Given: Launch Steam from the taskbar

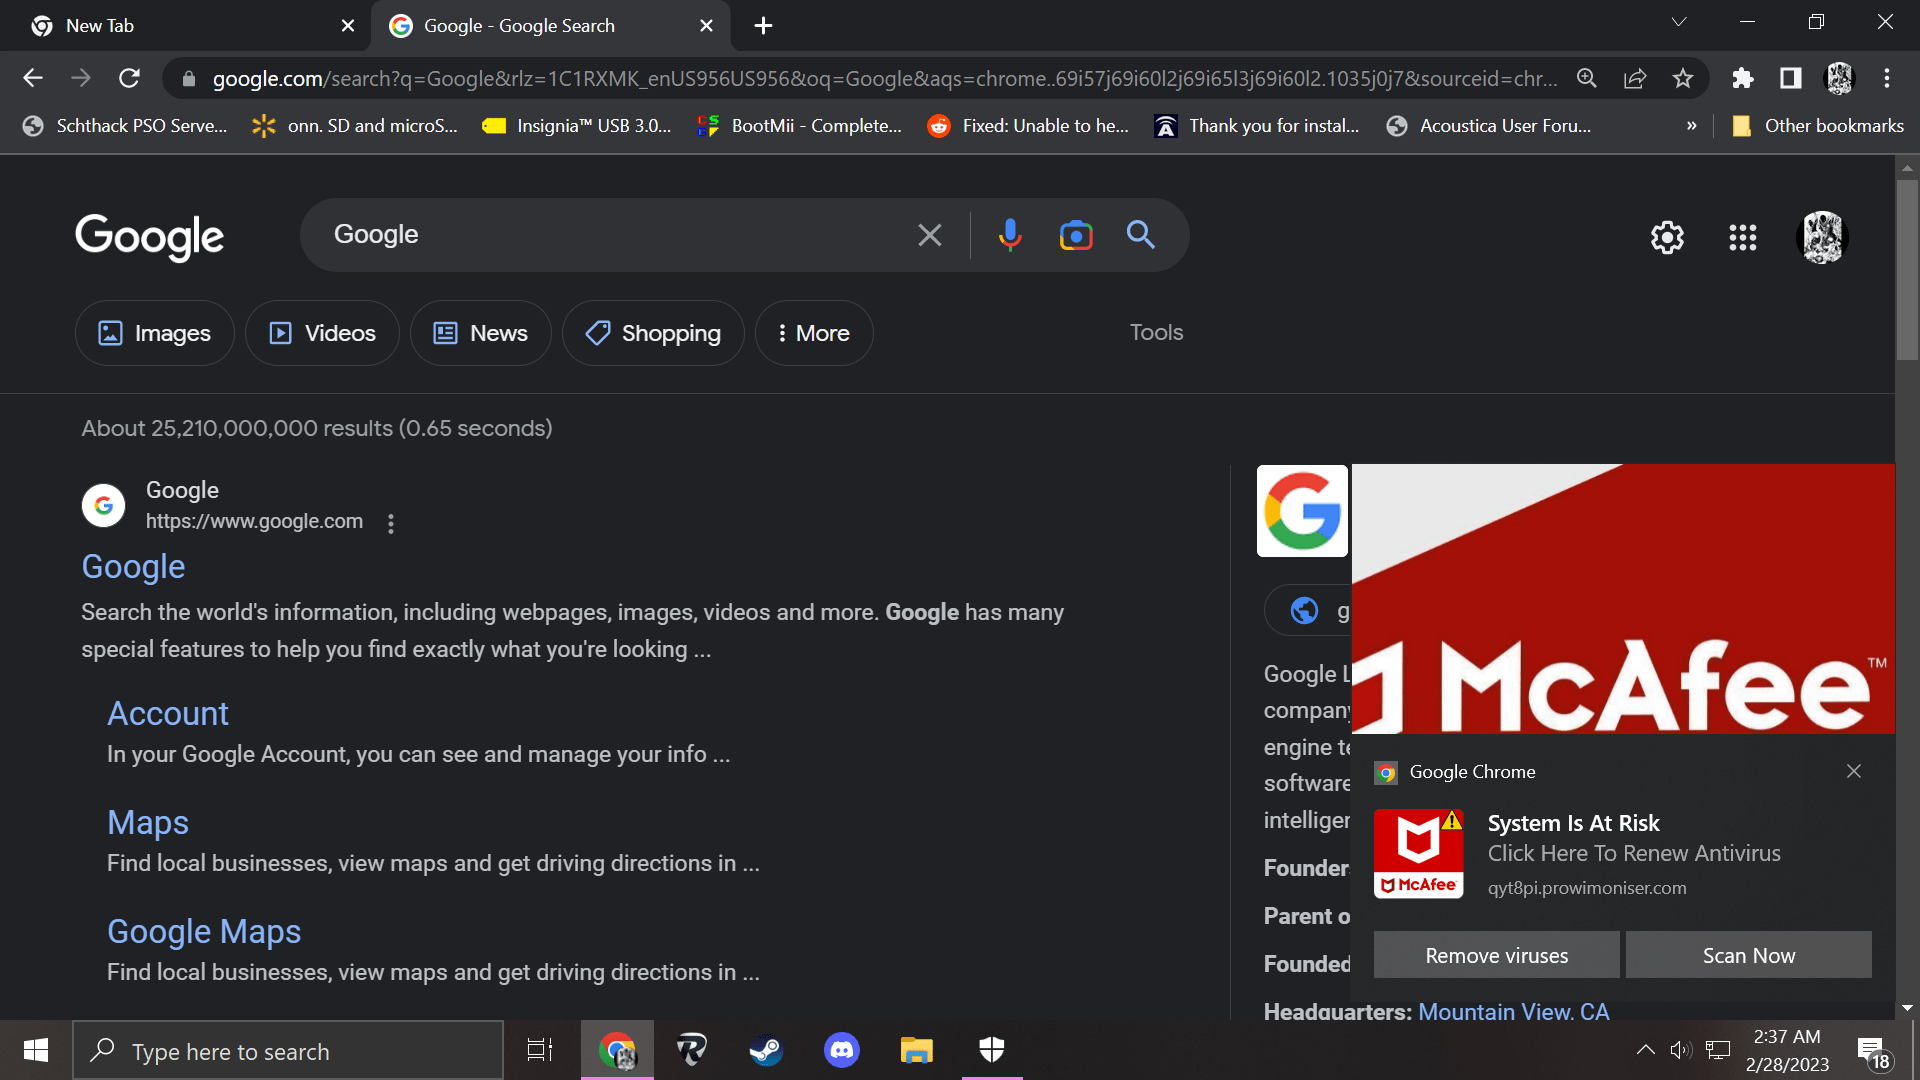Looking at the screenshot, I should pos(766,1050).
